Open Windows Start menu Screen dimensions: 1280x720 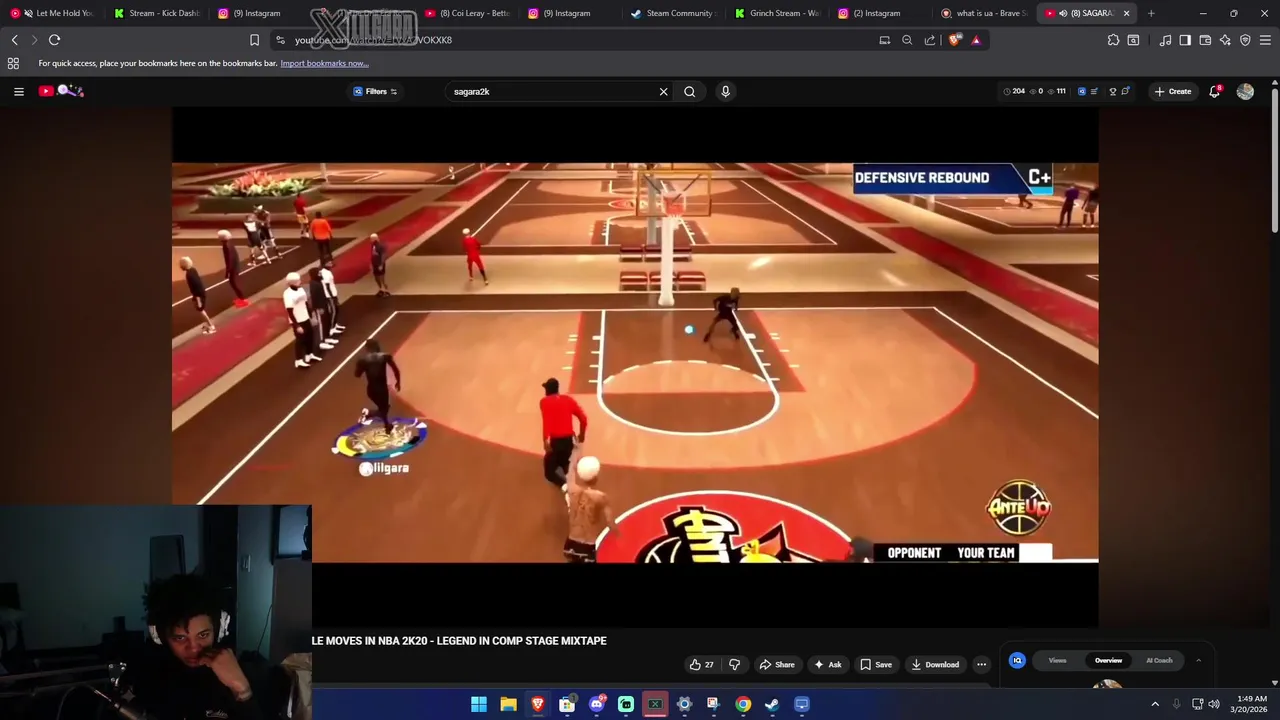pos(479,704)
